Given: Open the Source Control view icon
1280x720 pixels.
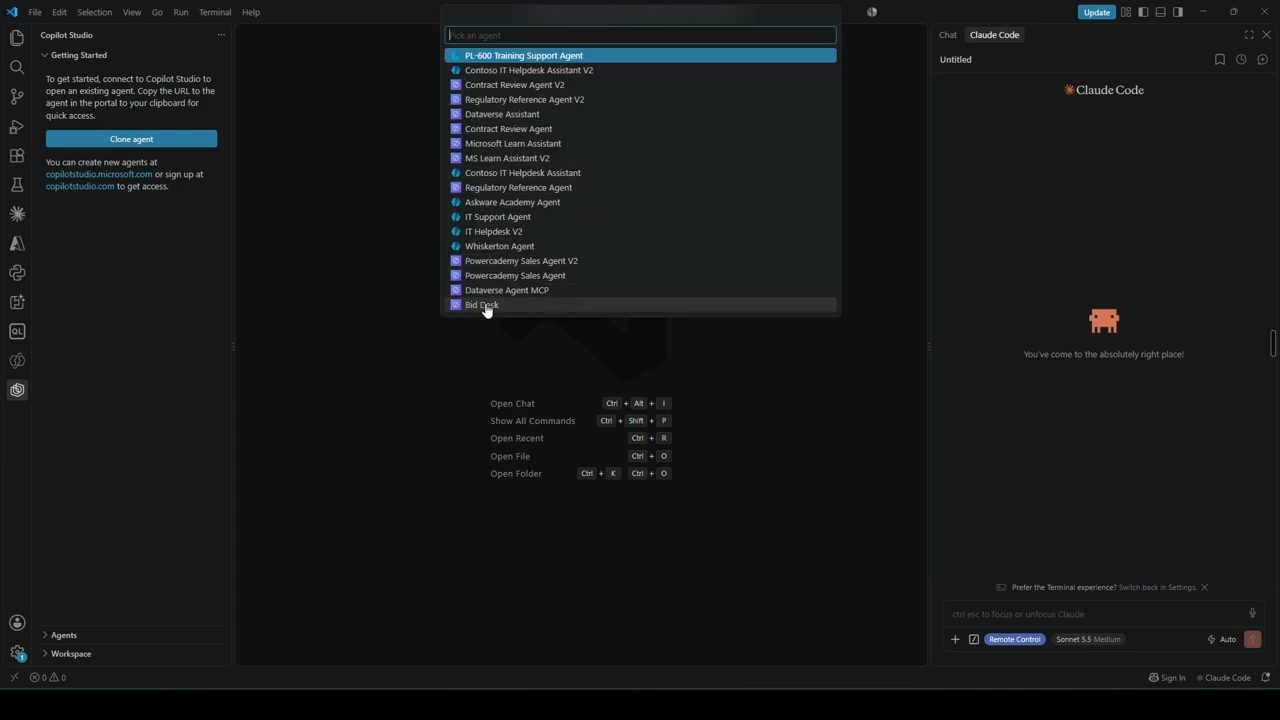Looking at the screenshot, I should [17, 97].
